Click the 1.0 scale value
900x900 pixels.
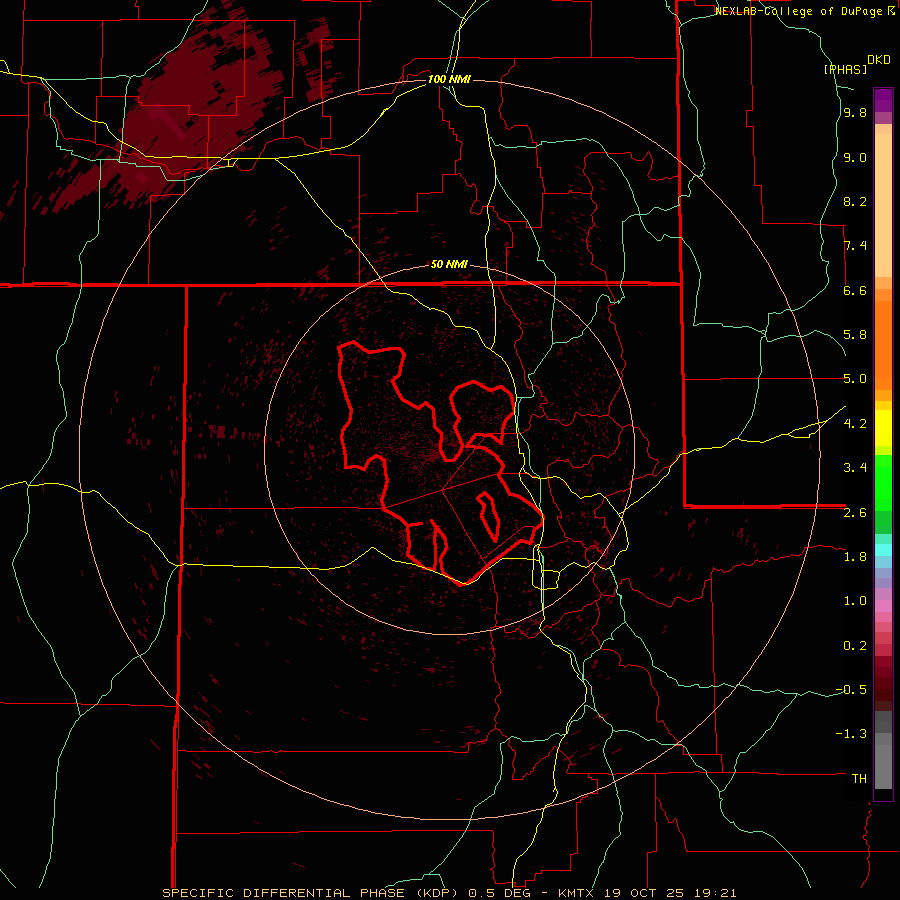point(855,601)
